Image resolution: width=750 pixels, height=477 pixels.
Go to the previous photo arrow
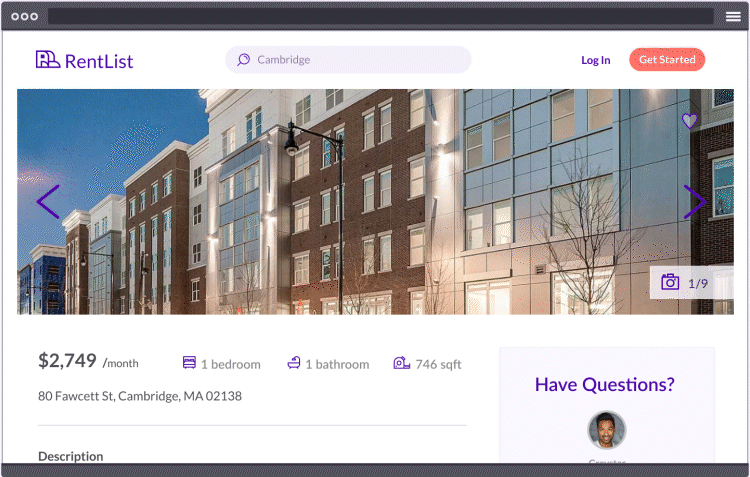click(x=48, y=202)
